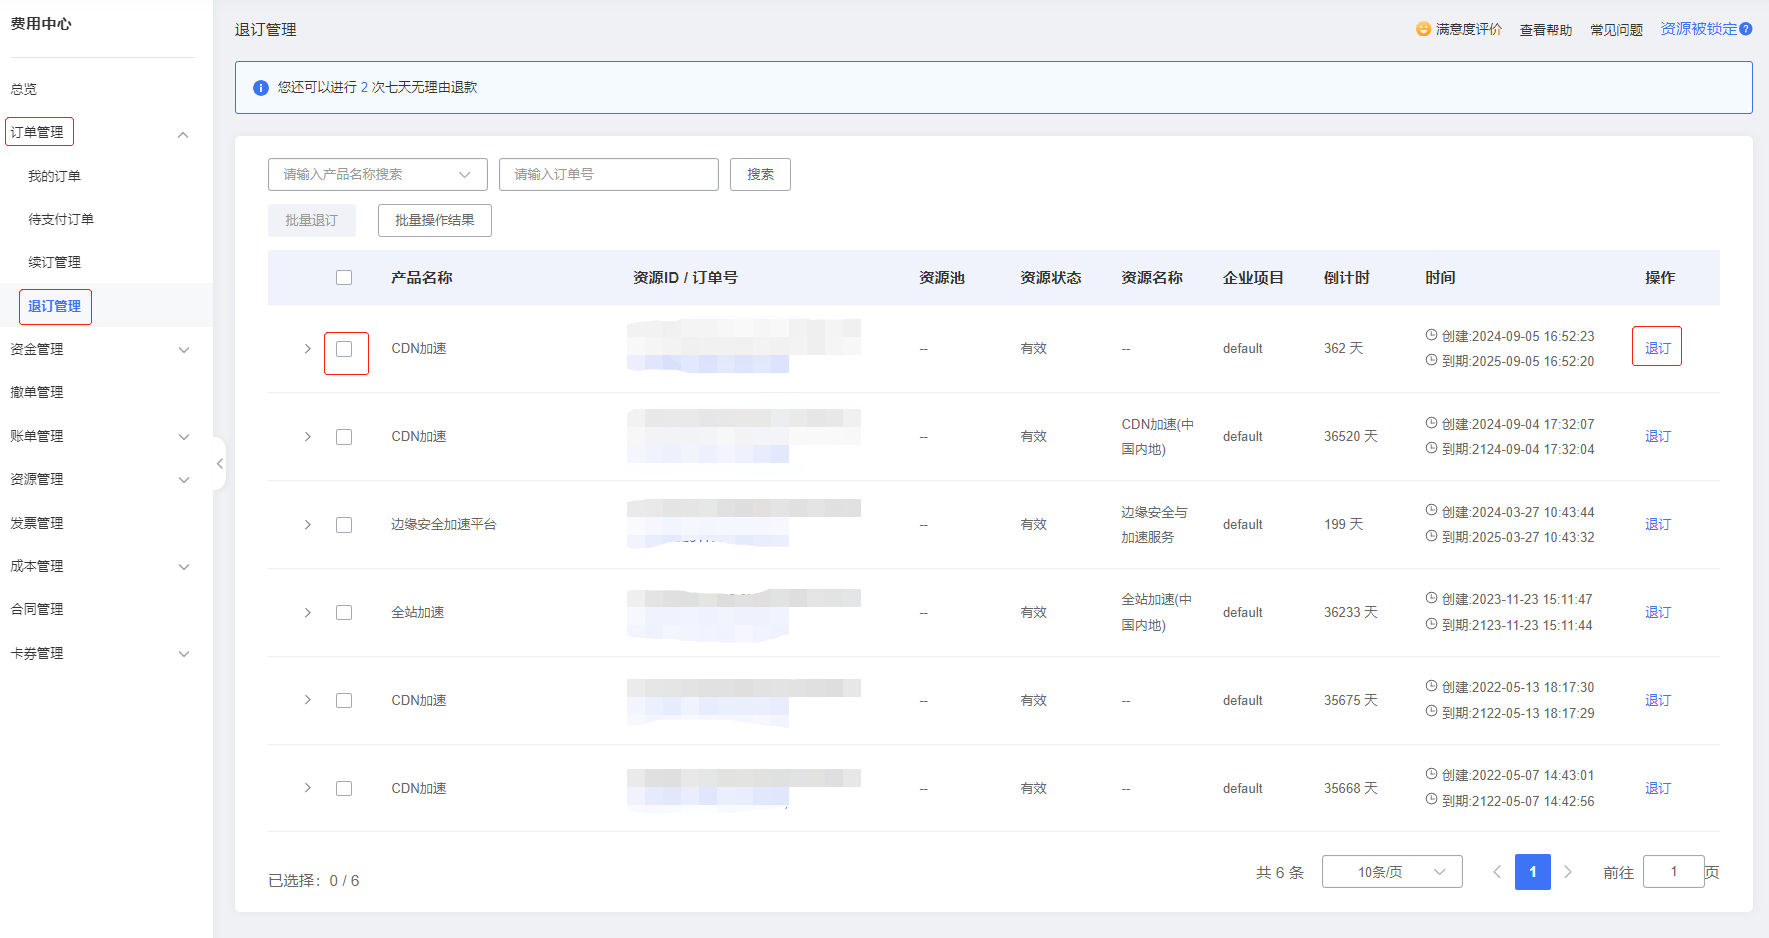Click 退订 for the 边缘安全加速平台 row

pyautogui.click(x=1657, y=524)
